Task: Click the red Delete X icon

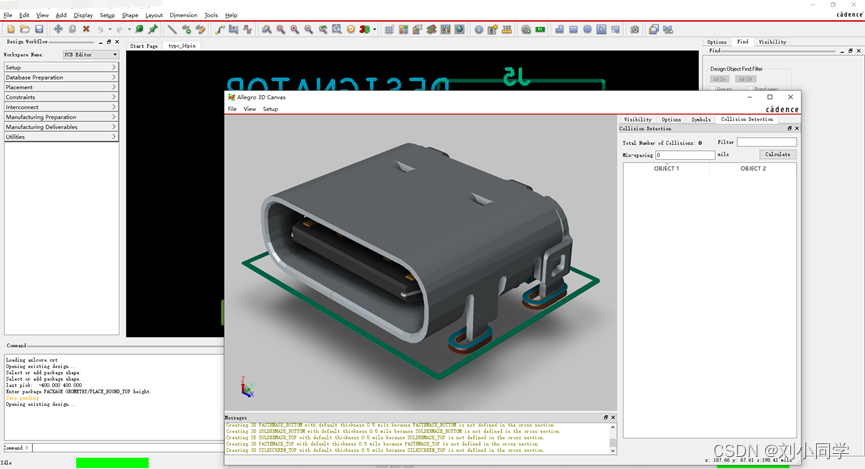Action: pos(86,29)
